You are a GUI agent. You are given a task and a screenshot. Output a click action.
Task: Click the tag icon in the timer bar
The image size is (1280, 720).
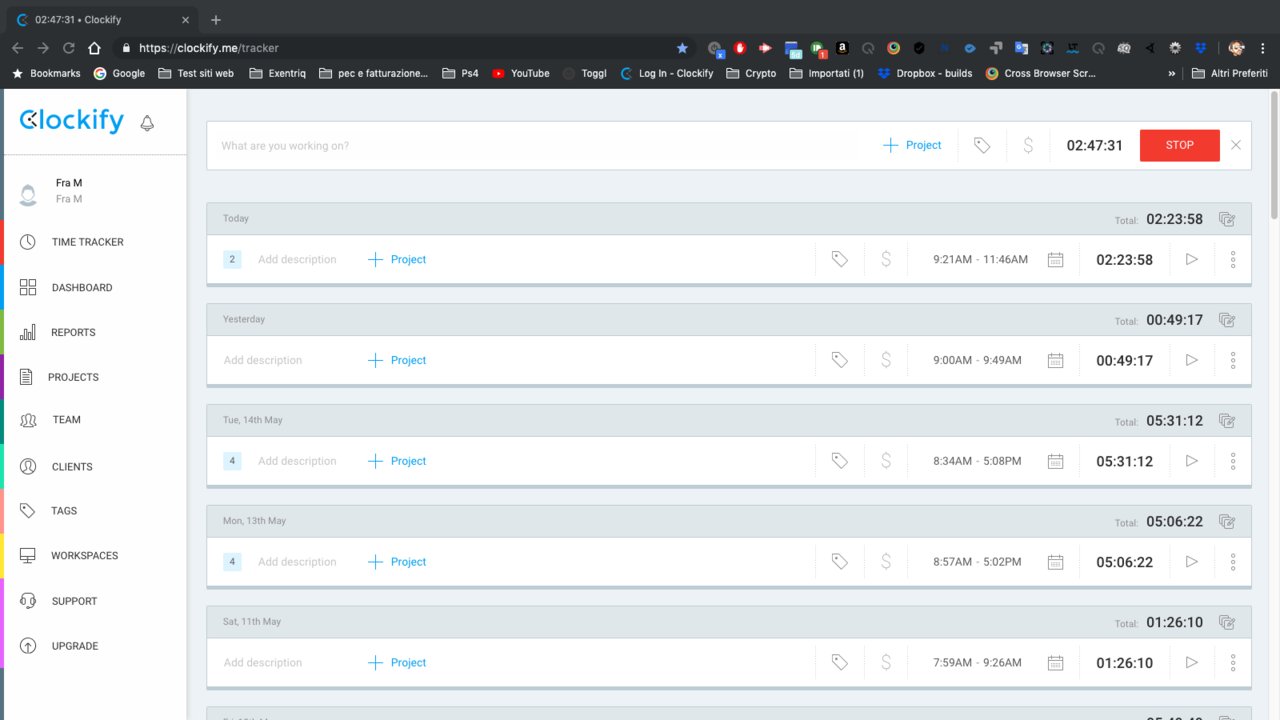coord(982,145)
